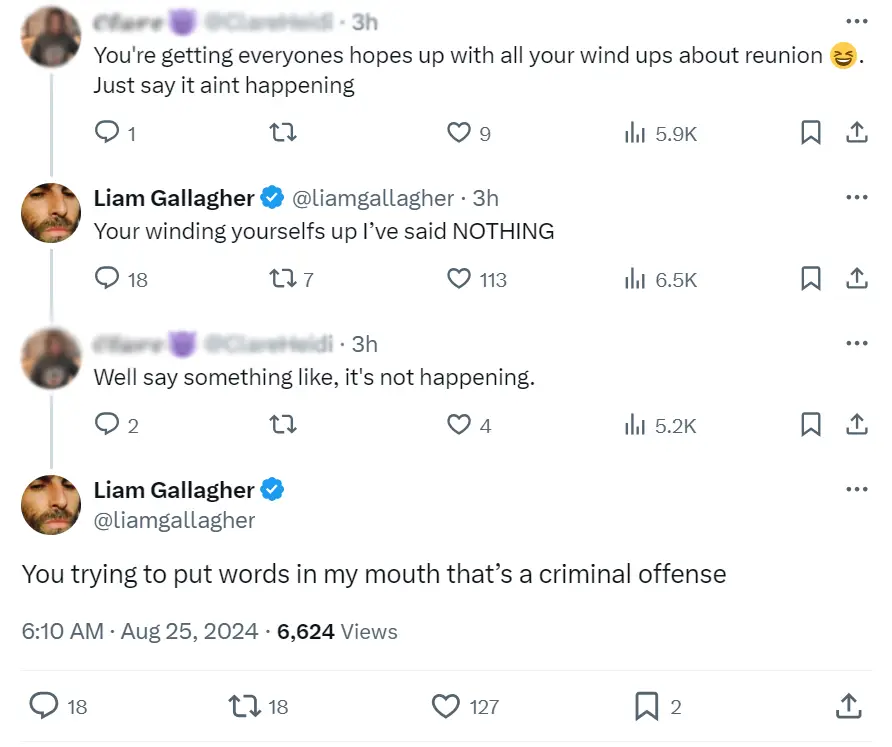892x747 pixels.
Task: Open replies on the bottom tweet
Action: click(x=44, y=706)
